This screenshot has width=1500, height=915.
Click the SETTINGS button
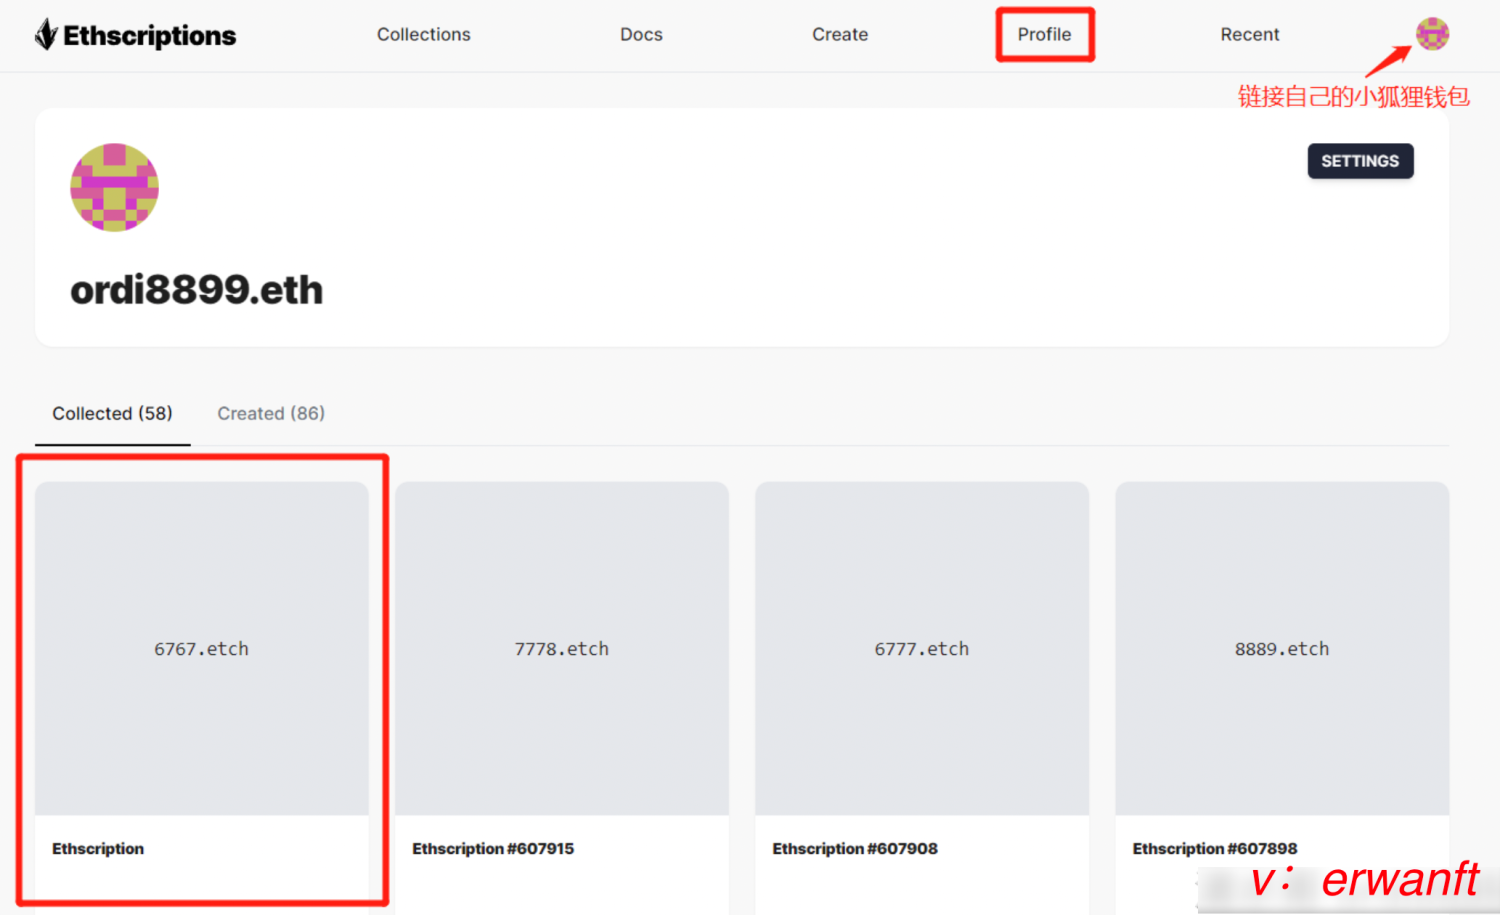click(x=1360, y=161)
